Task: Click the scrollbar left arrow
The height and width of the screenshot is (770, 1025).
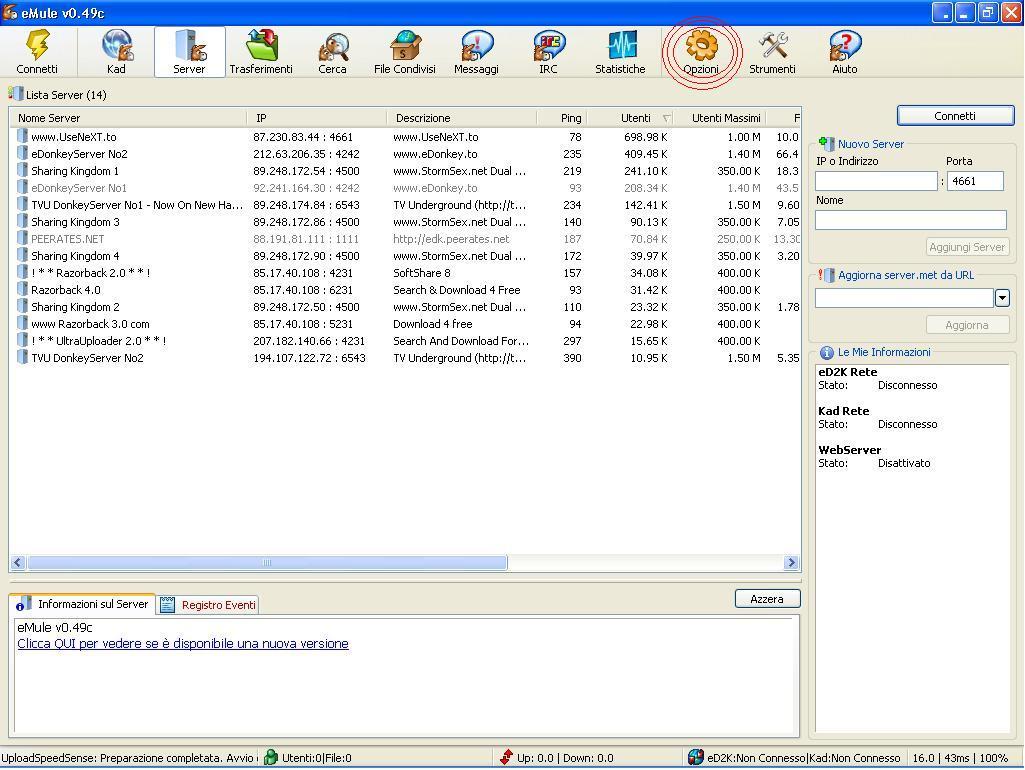Action: point(18,562)
